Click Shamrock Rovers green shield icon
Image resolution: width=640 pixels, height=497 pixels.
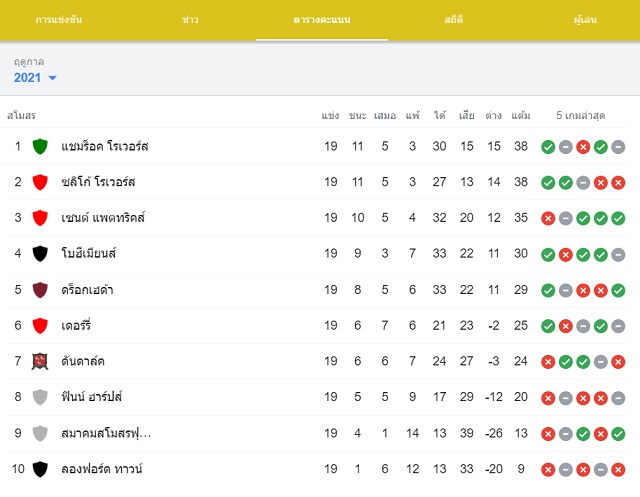[40, 146]
